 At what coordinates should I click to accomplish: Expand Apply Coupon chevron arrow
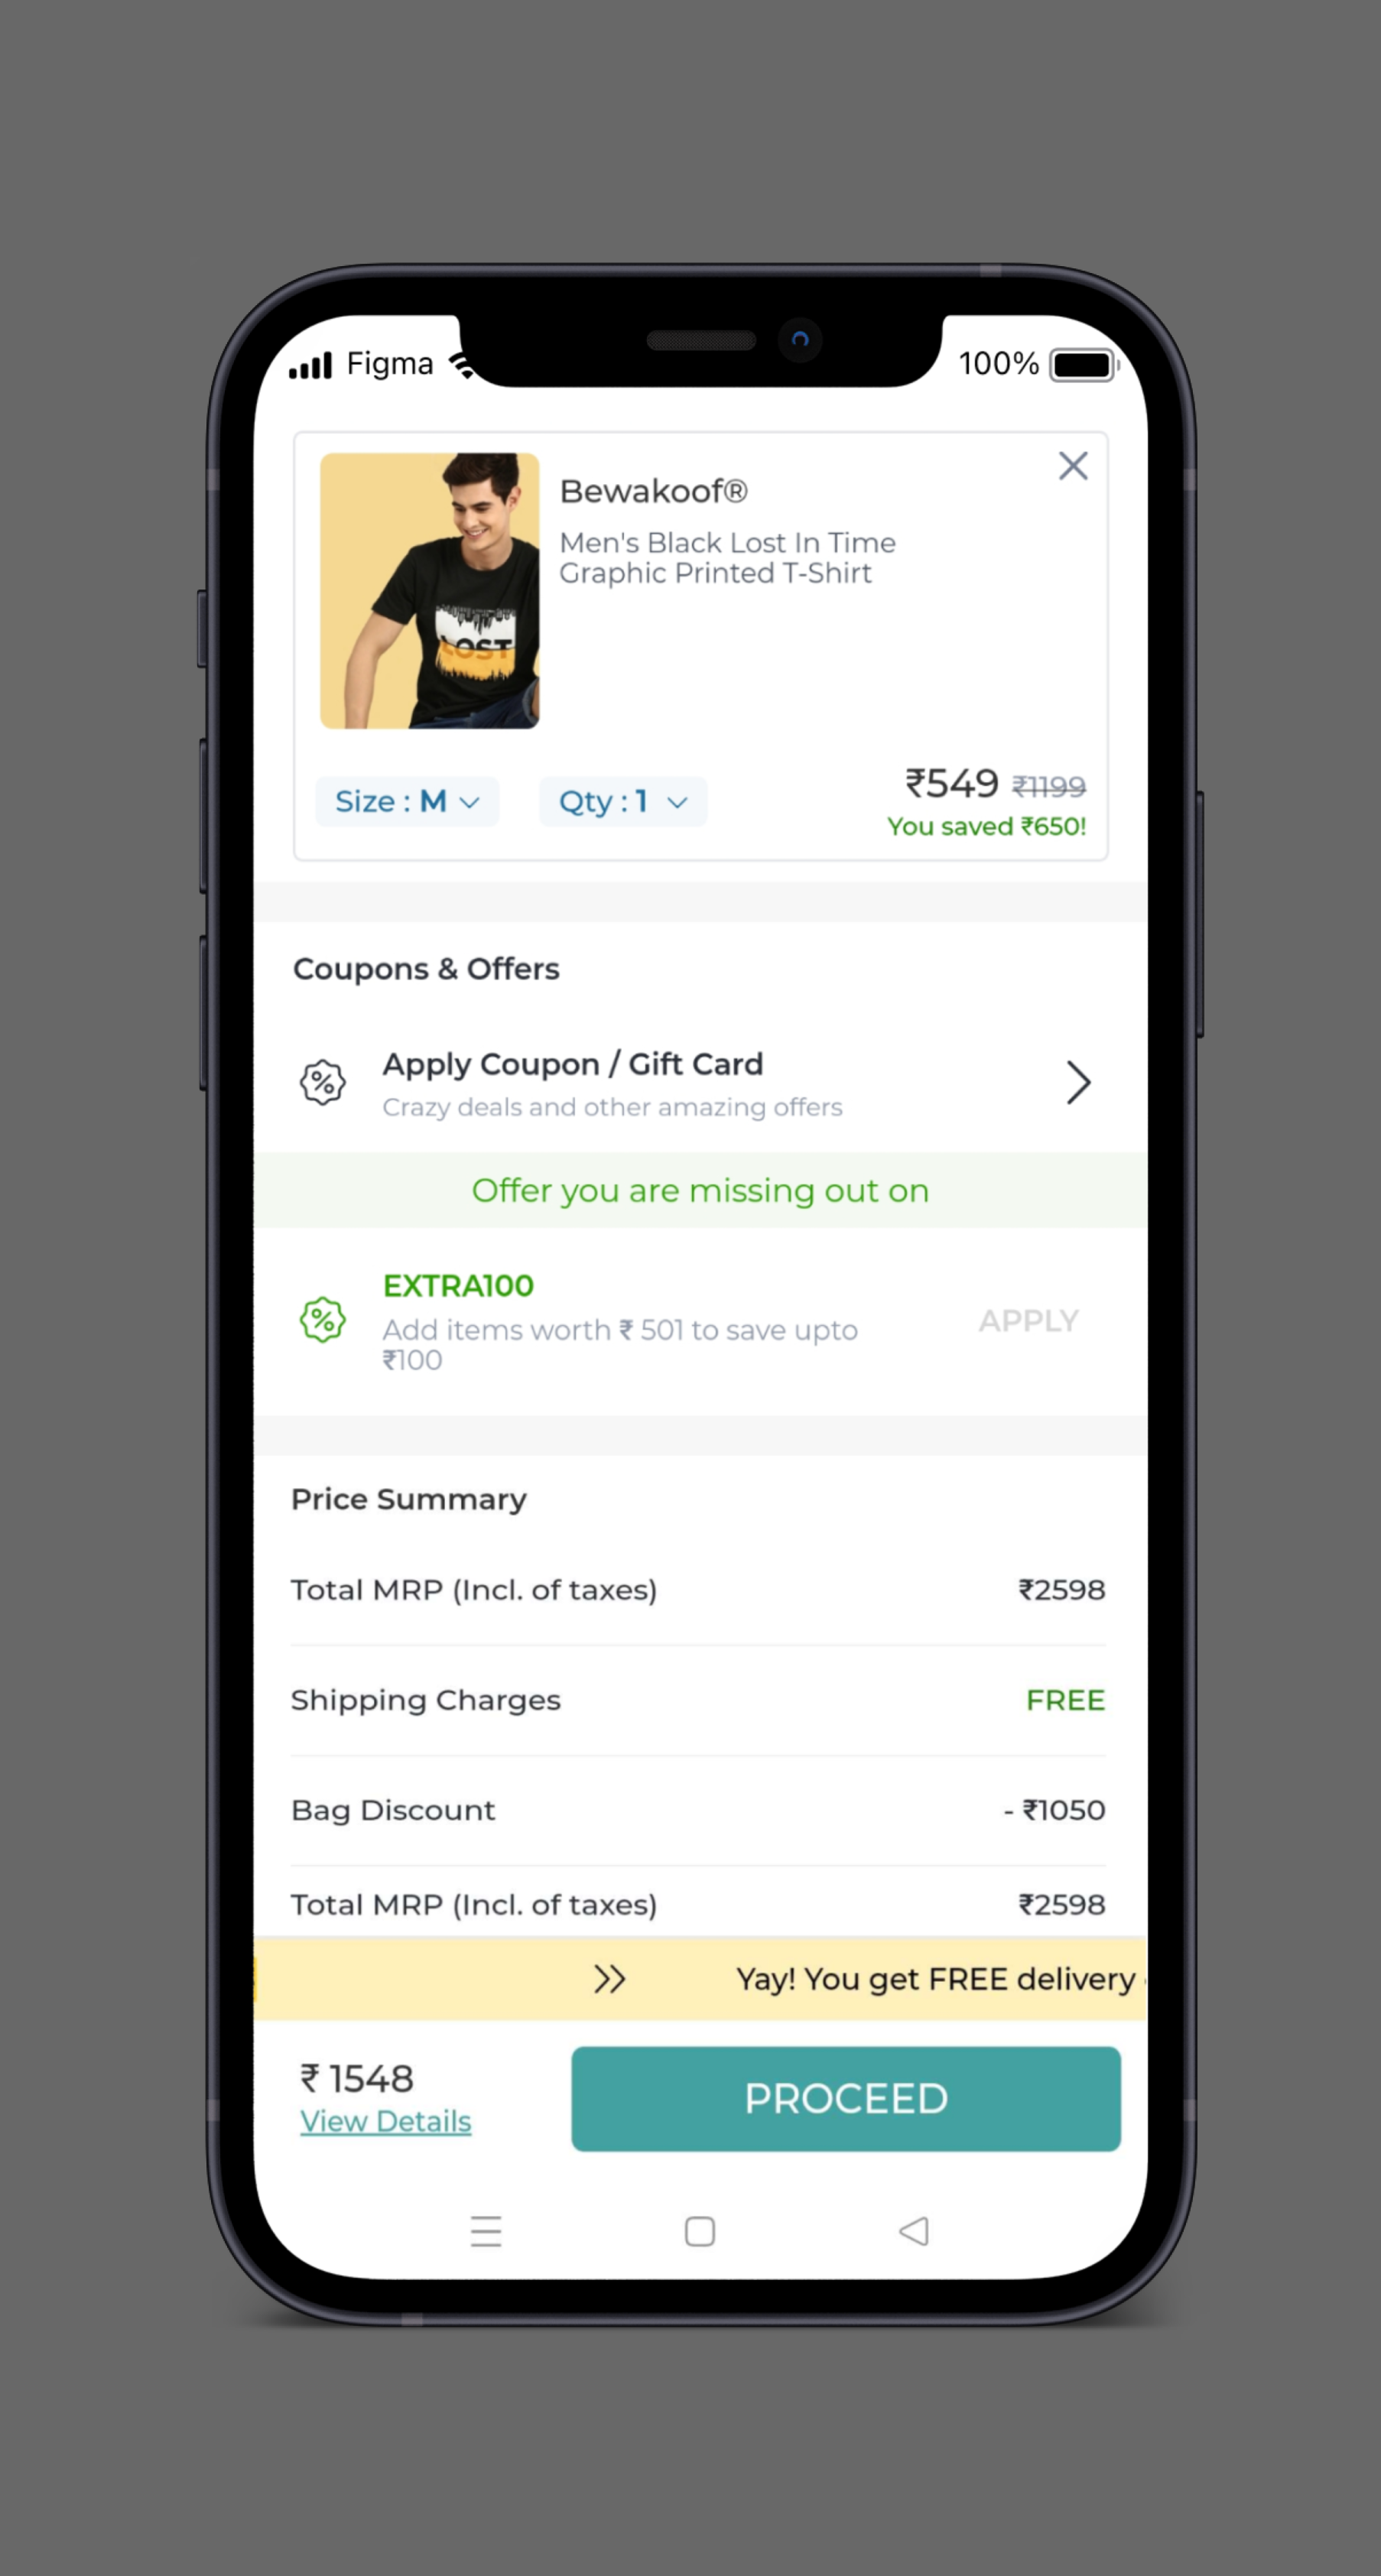click(x=1077, y=1082)
